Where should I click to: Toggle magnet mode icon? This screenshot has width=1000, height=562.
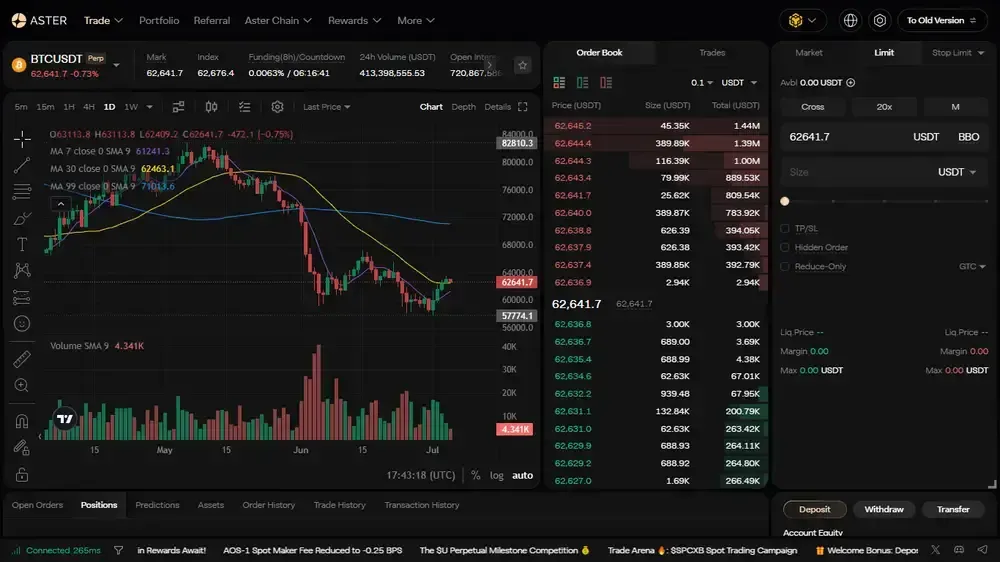[x=22, y=421]
